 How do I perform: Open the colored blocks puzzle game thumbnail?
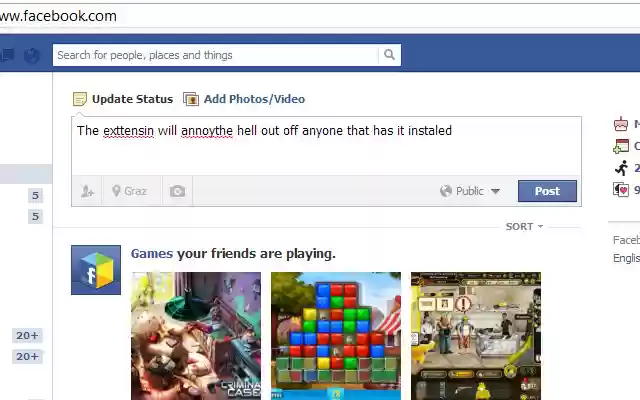336,336
